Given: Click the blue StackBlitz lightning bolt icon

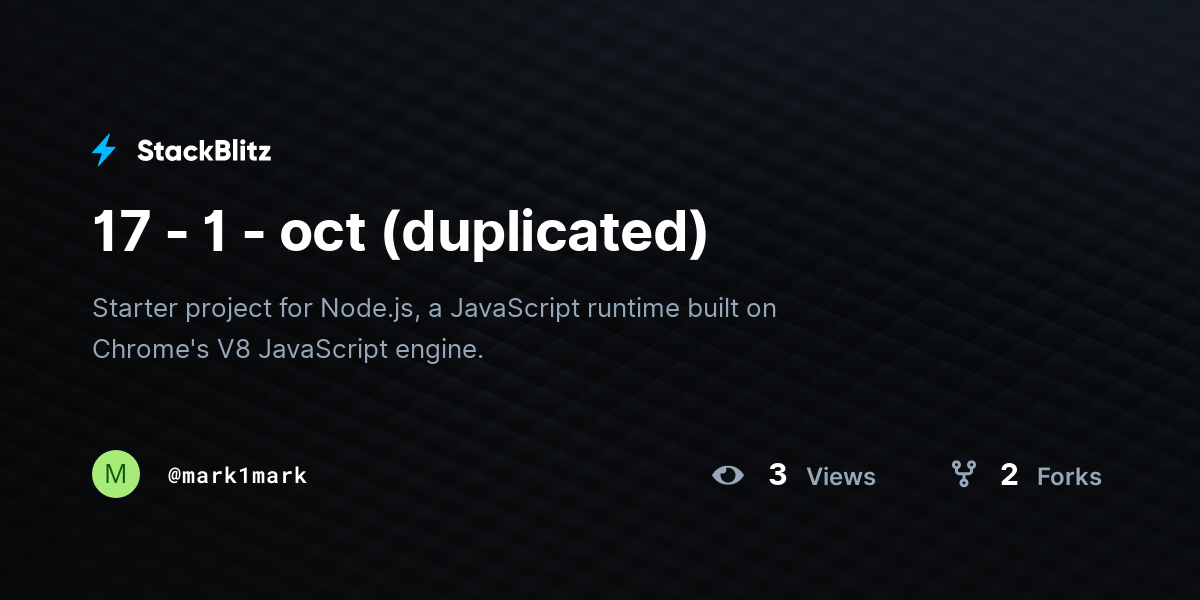Looking at the screenshot, I should coord(104,151).
